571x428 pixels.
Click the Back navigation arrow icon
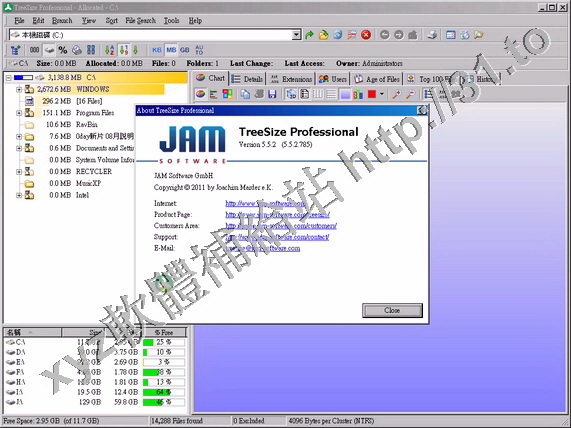[x=385, y=35]
